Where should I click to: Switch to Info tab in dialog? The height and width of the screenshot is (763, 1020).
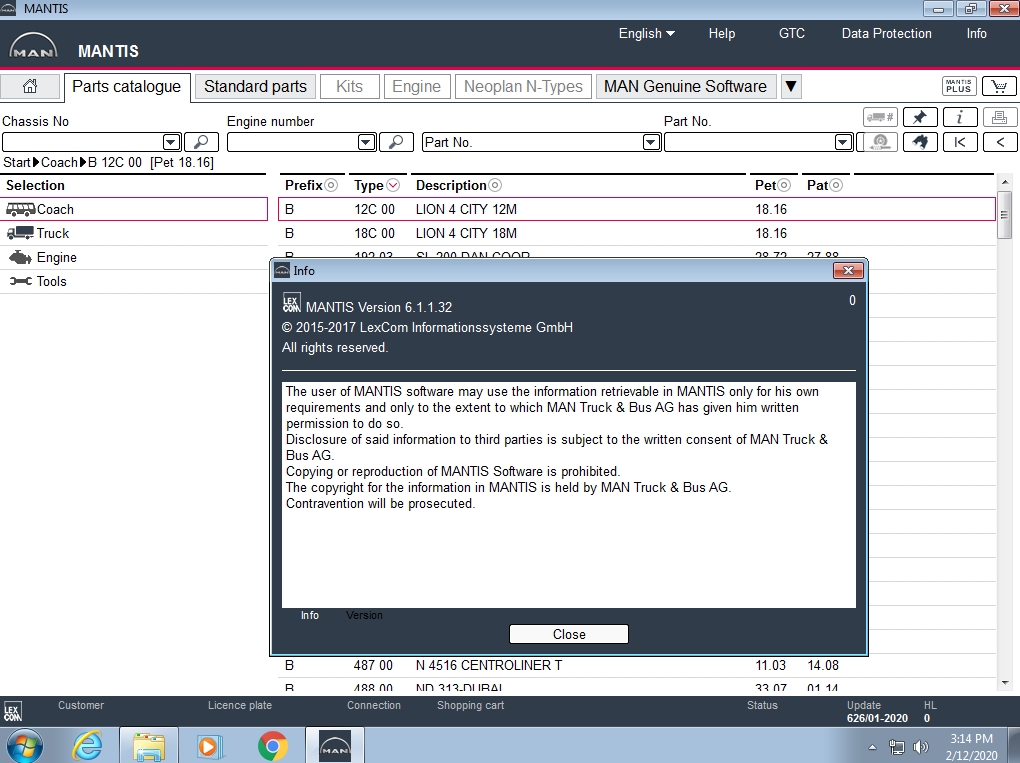click(310, 615)
